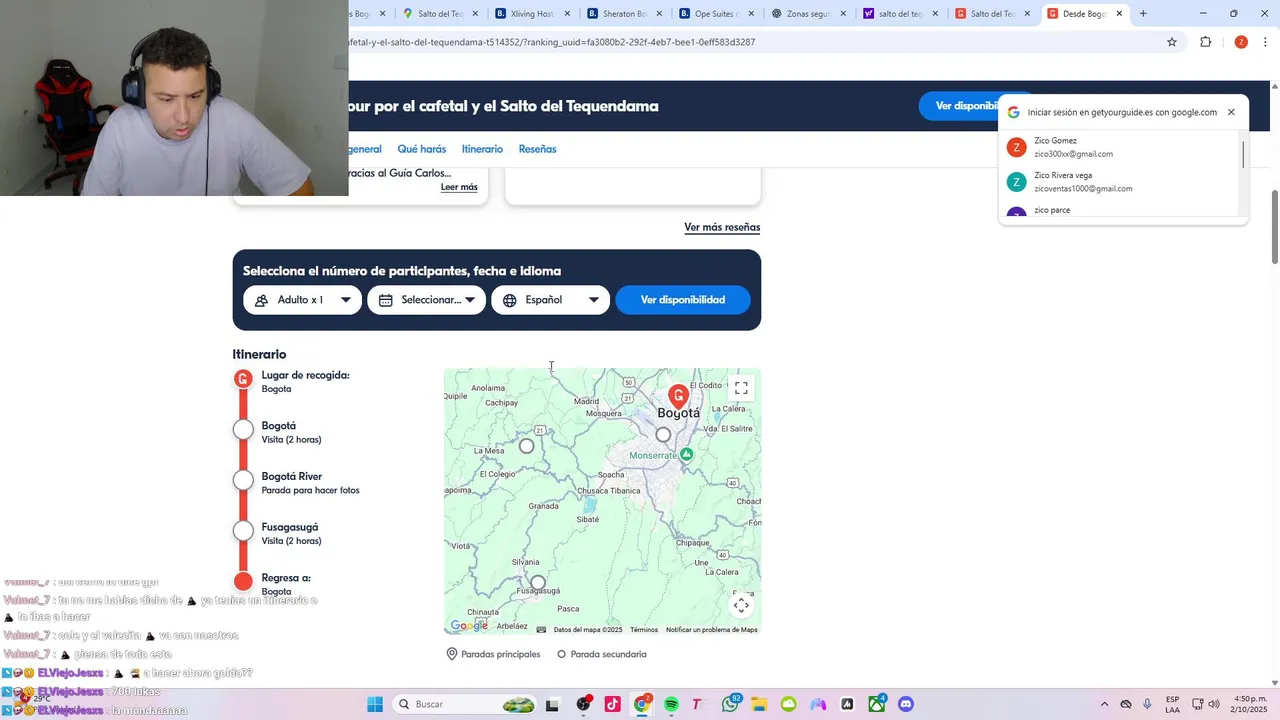Open map keyboard shortcuts icon
The height and width of the screenshot is (720, 1280).
pos(541,630)
